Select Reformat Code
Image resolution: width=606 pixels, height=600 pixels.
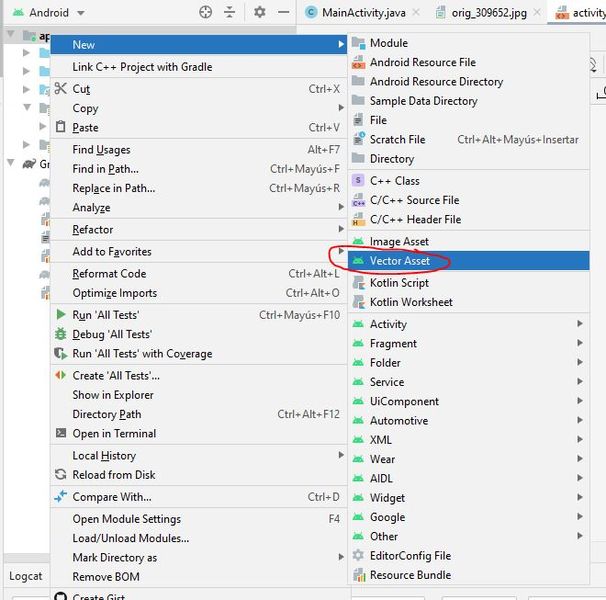click(x=199, y=273)
